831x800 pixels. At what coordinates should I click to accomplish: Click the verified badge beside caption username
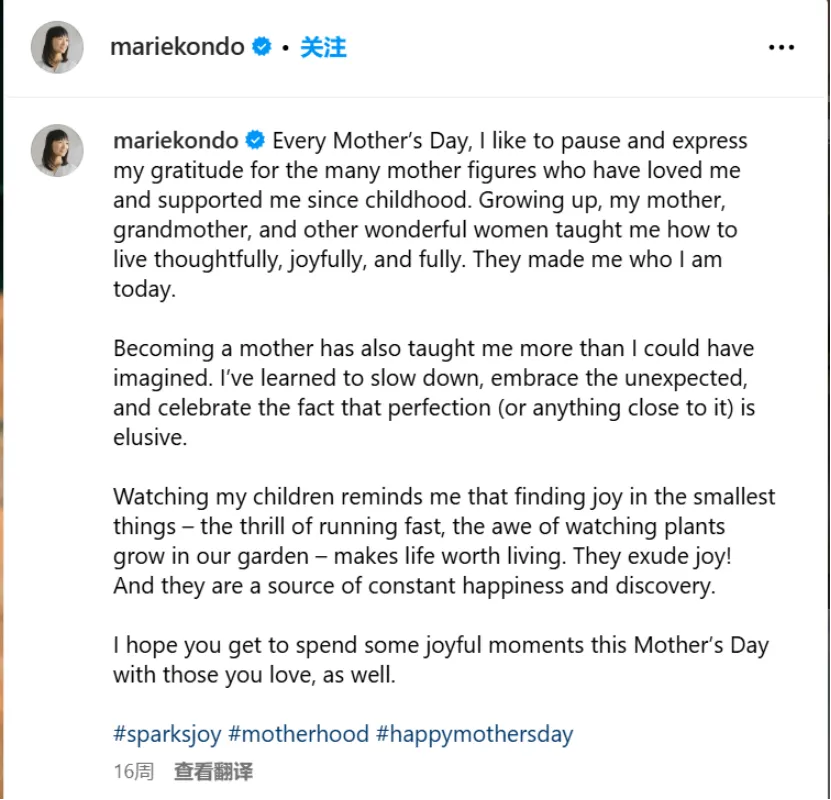[x=255, y=140]
